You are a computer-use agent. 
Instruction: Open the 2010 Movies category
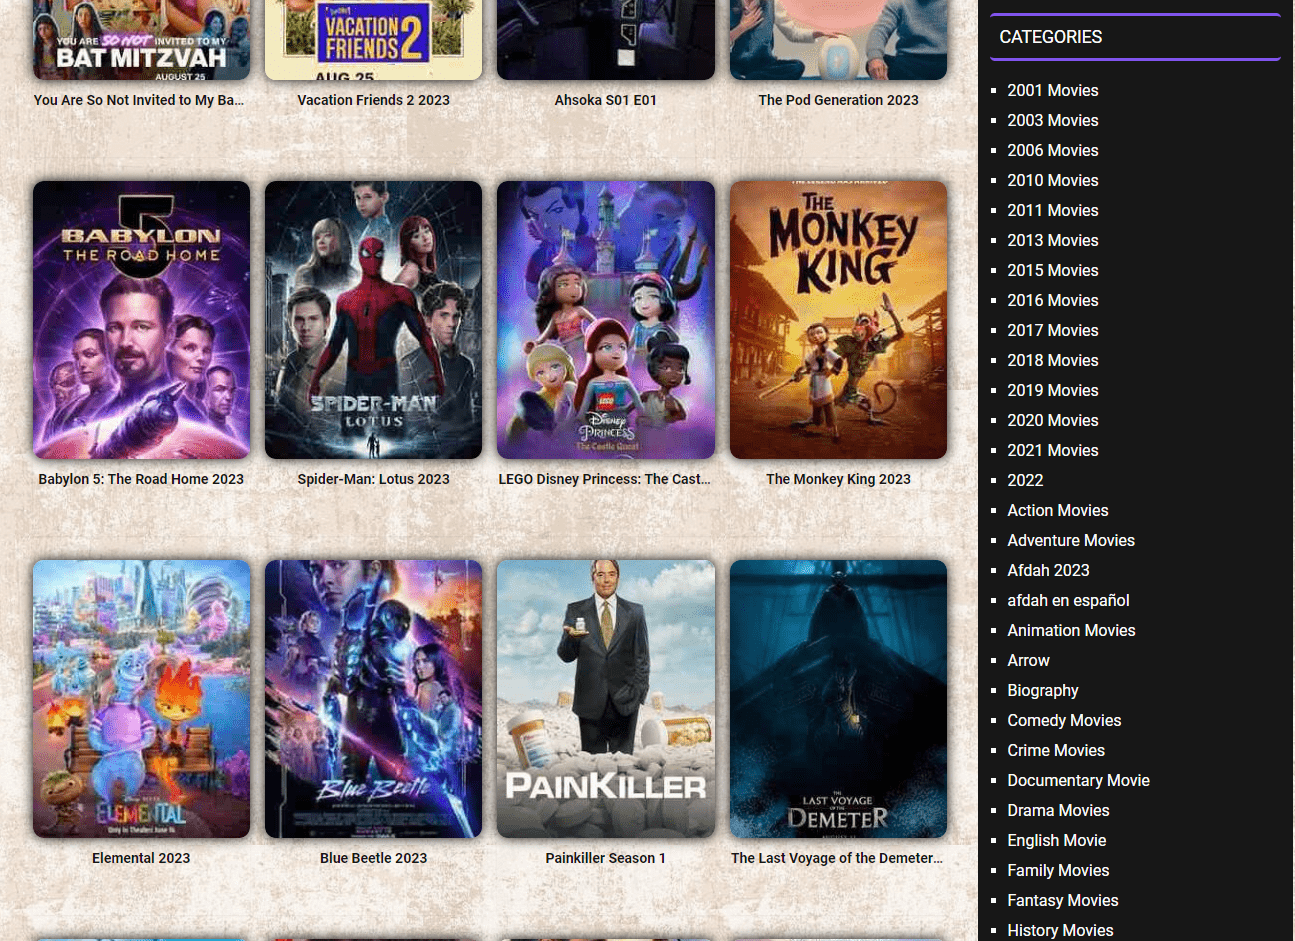pyautogui.click(x=1053, y=180)
